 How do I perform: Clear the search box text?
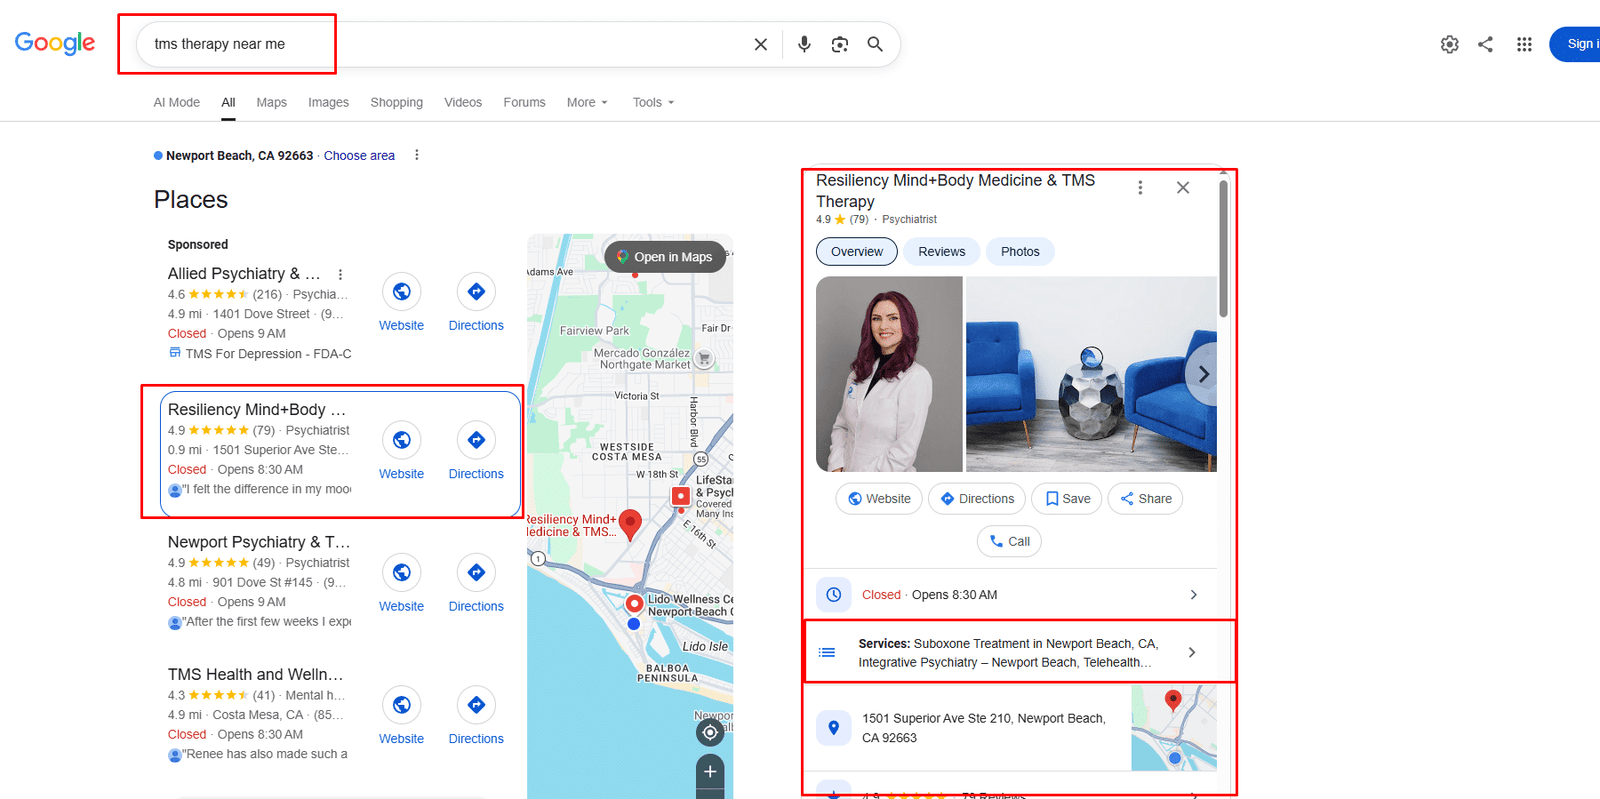(x=761, y=44)
